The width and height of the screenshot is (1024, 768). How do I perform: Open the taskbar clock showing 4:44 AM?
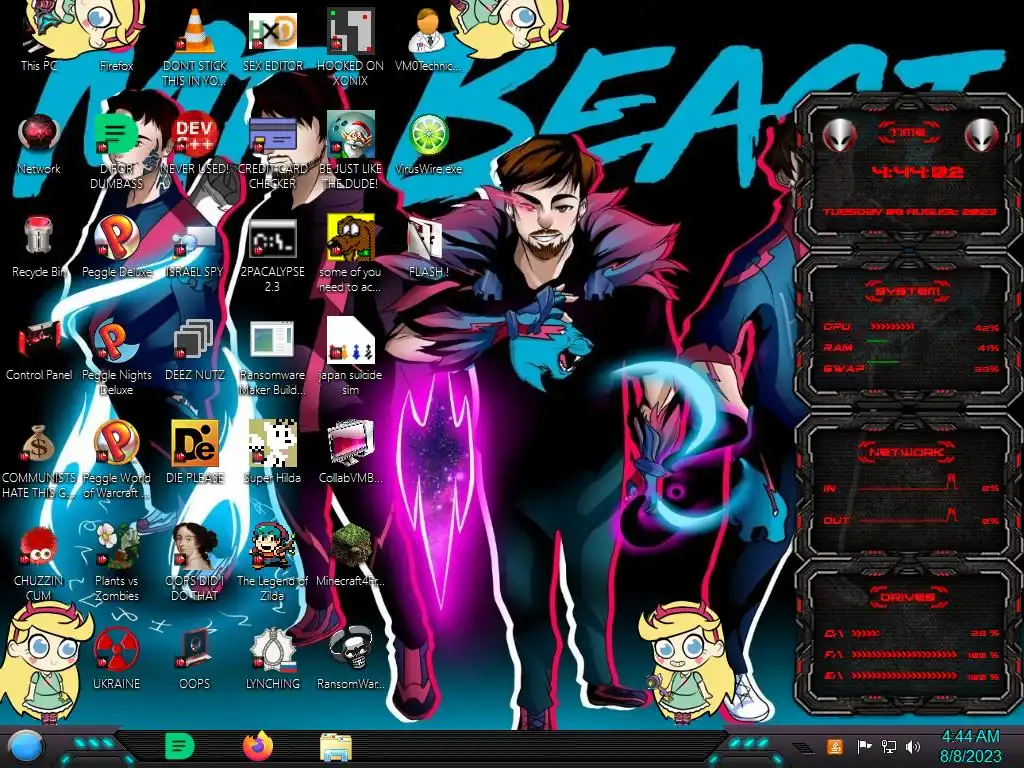pos(970,737)
